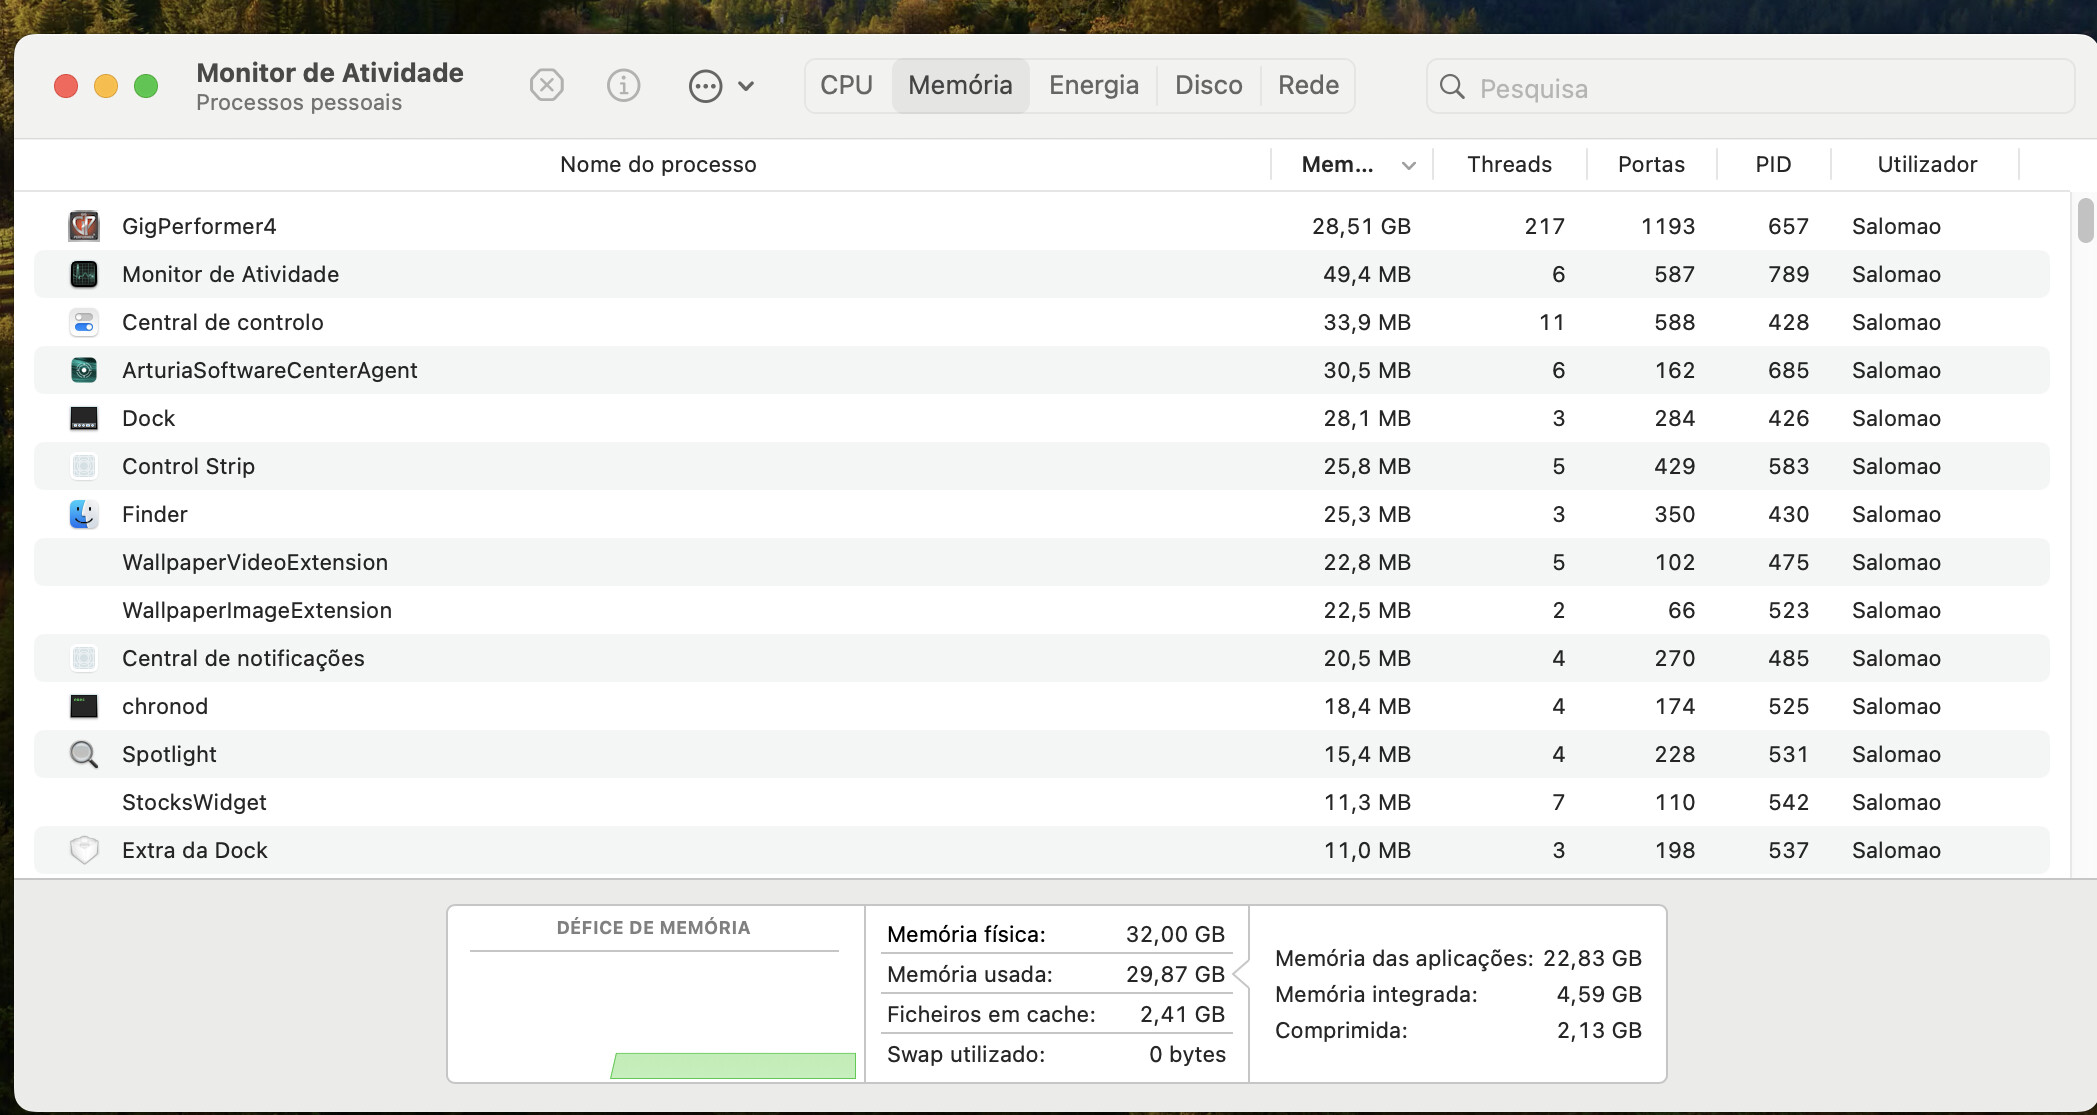Click Memória integrada value 4,59 GB

coord(1599,994)
